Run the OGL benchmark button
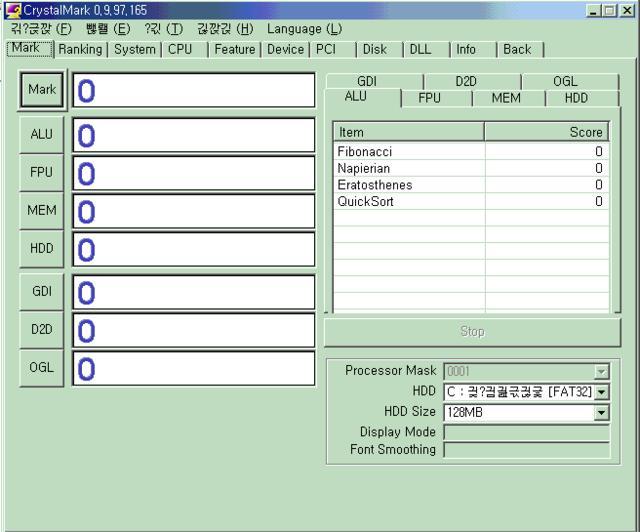The height and width of the screenshot is (532, 640). click(x=42, y=367)
